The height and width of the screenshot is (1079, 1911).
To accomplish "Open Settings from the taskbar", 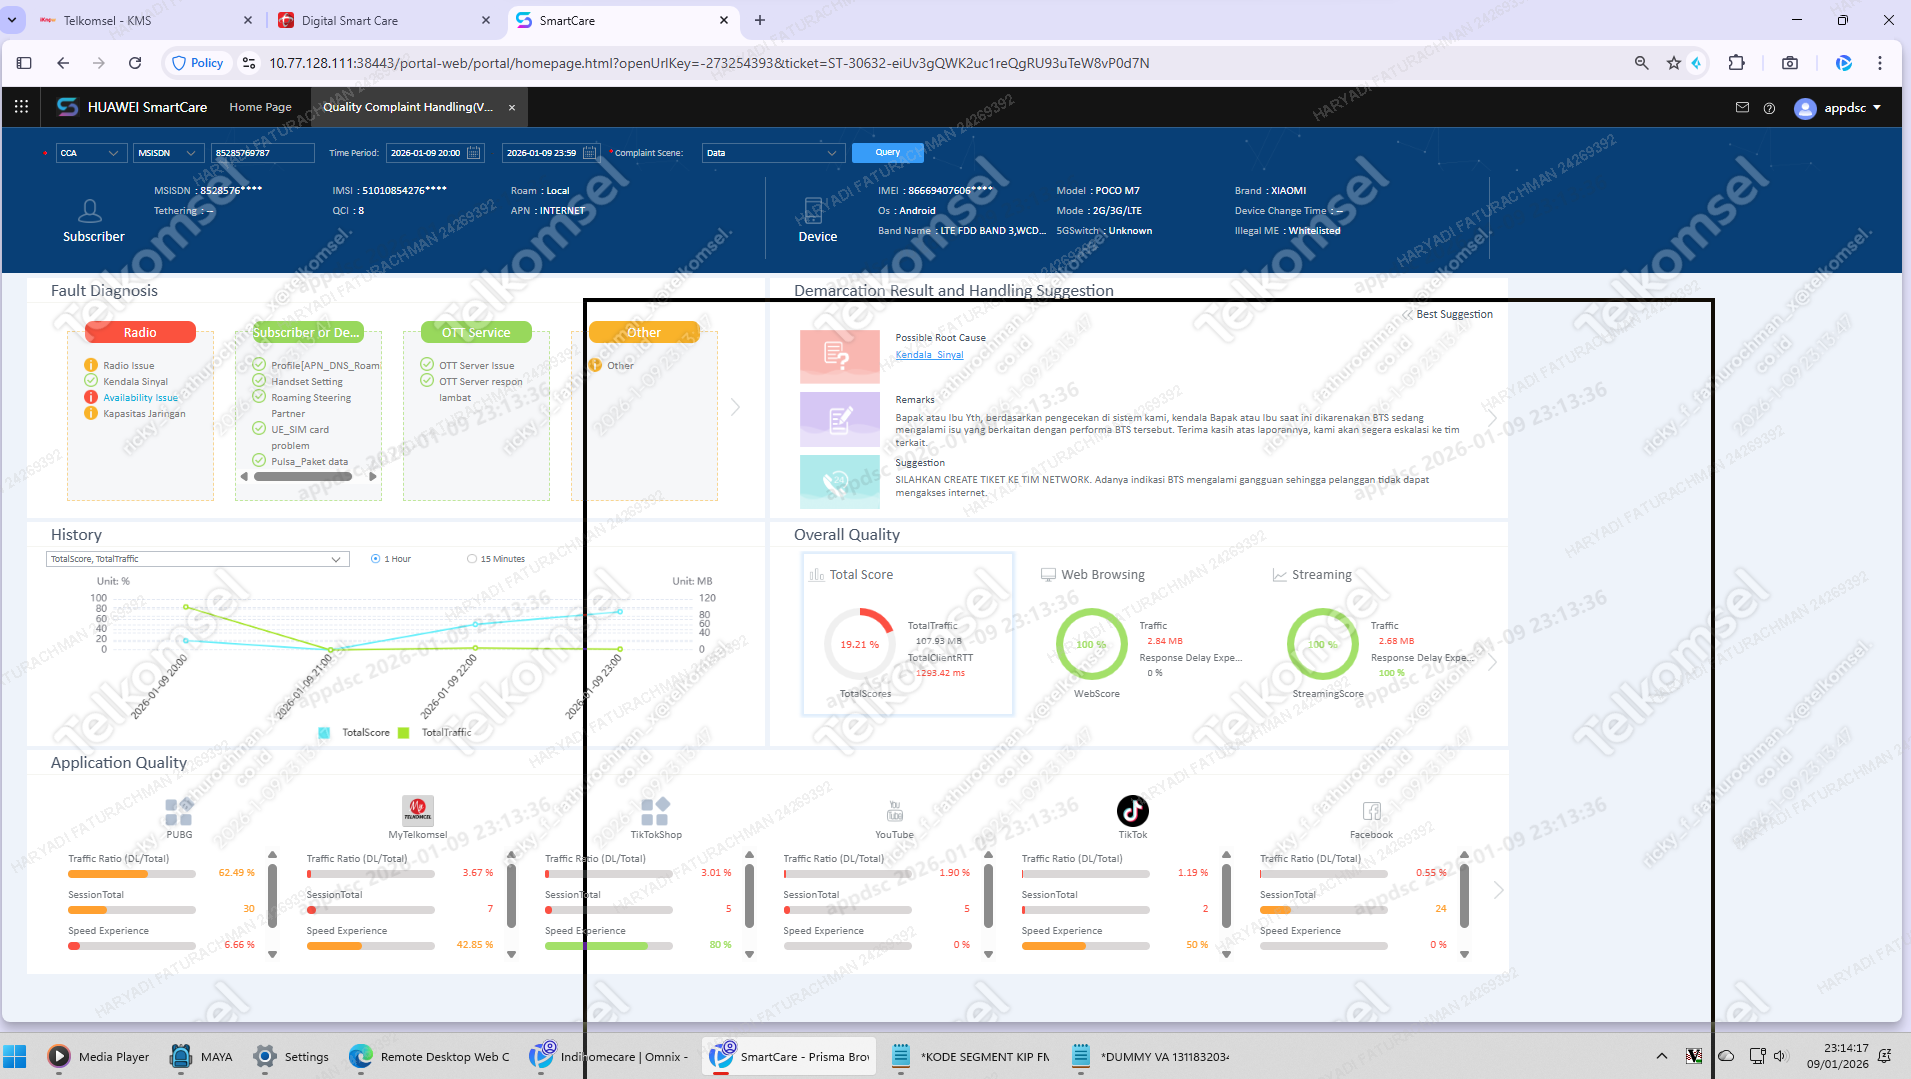I will tap(291, 1056).
